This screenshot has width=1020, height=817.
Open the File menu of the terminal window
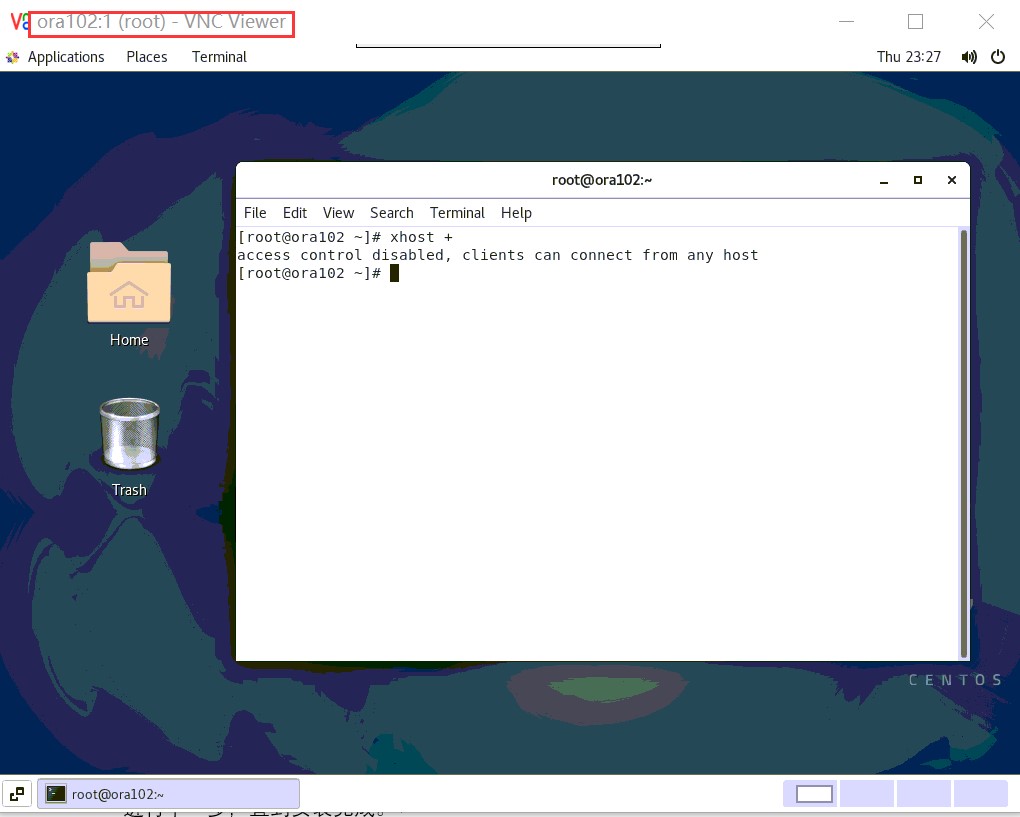(x=254, y=212)
